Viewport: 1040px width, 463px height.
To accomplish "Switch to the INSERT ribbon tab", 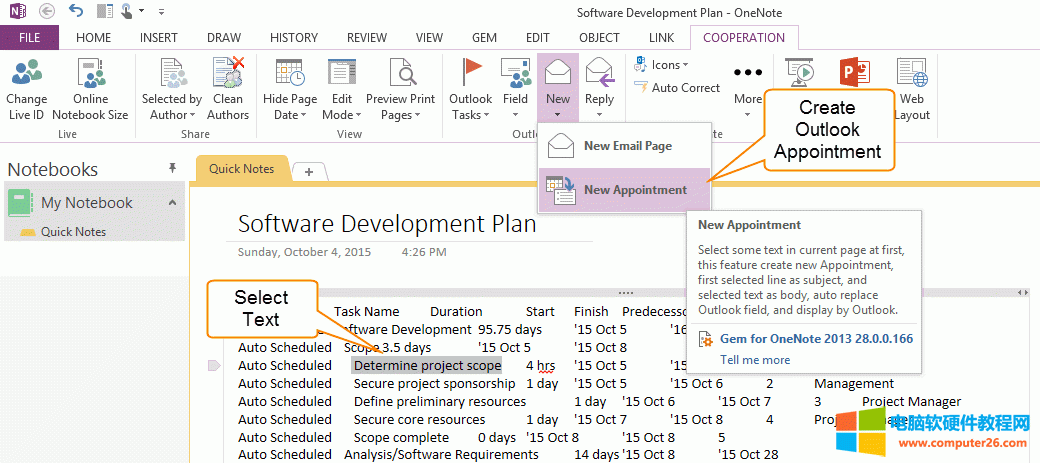I will coord(159,38).
